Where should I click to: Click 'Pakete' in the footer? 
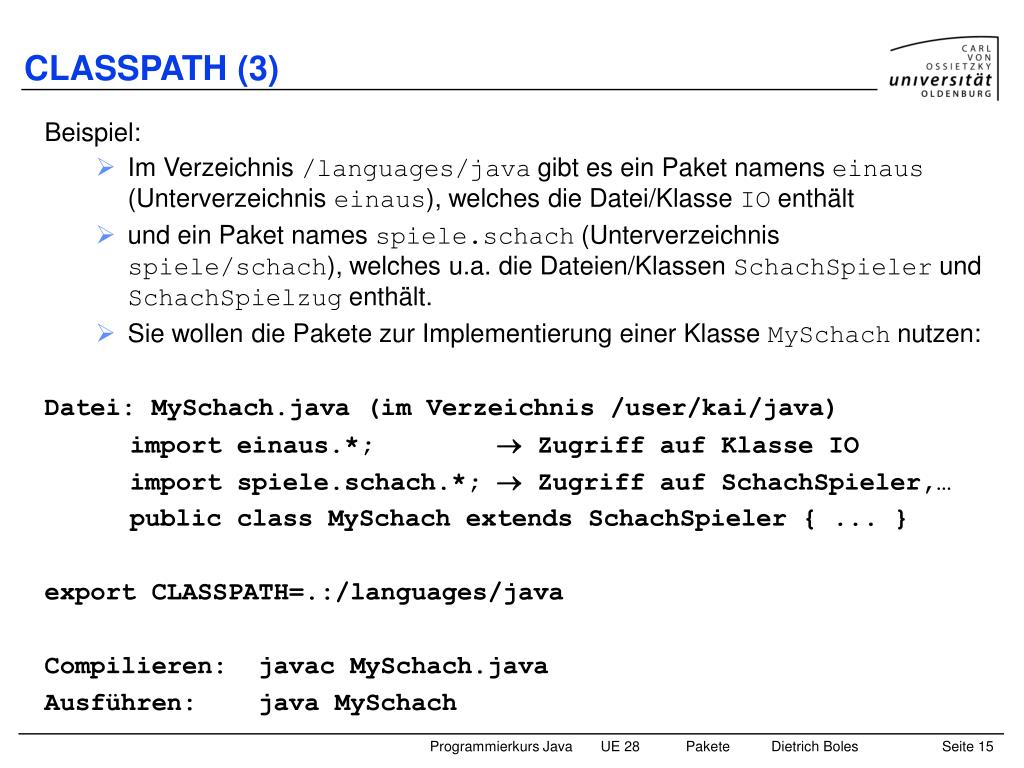pos(707,746)
